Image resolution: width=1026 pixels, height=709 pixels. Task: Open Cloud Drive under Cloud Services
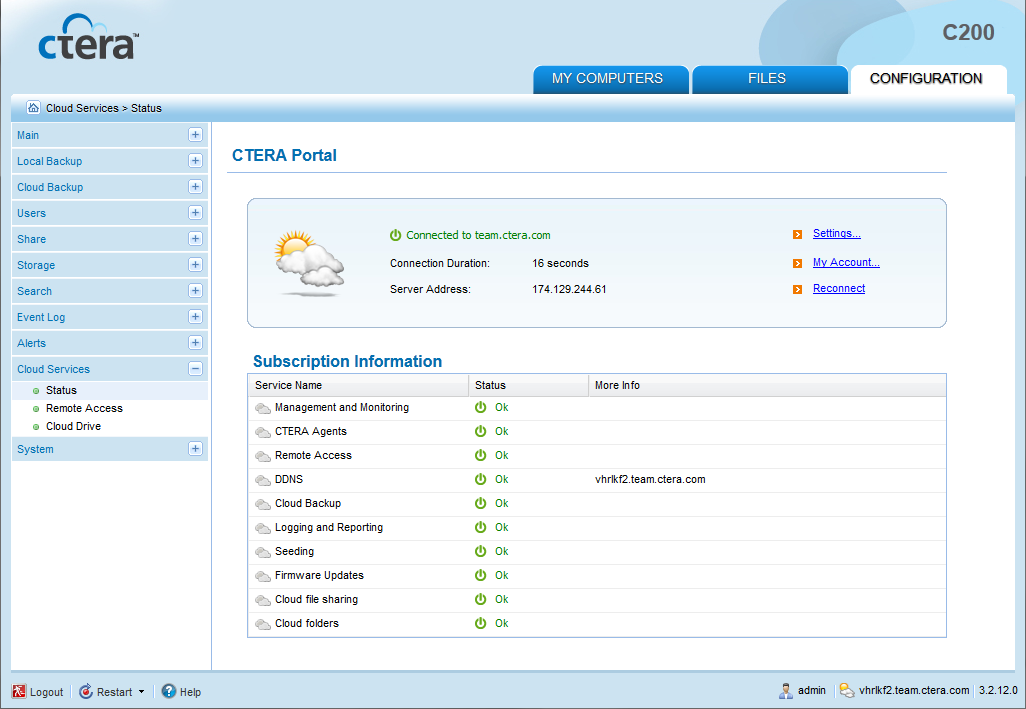[x=73, y=426]
